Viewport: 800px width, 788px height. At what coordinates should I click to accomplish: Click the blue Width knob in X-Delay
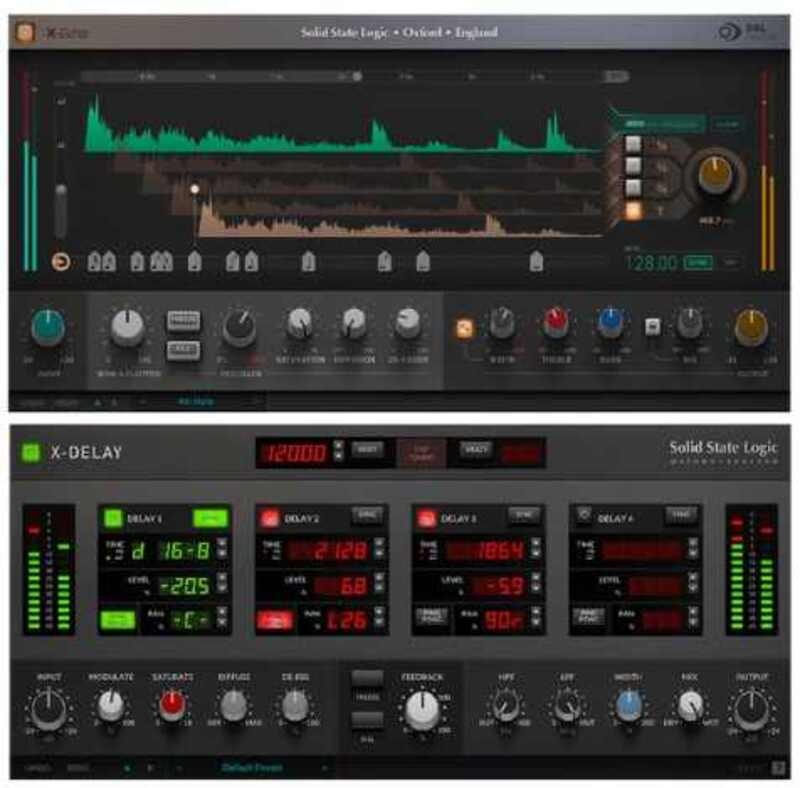627,706
